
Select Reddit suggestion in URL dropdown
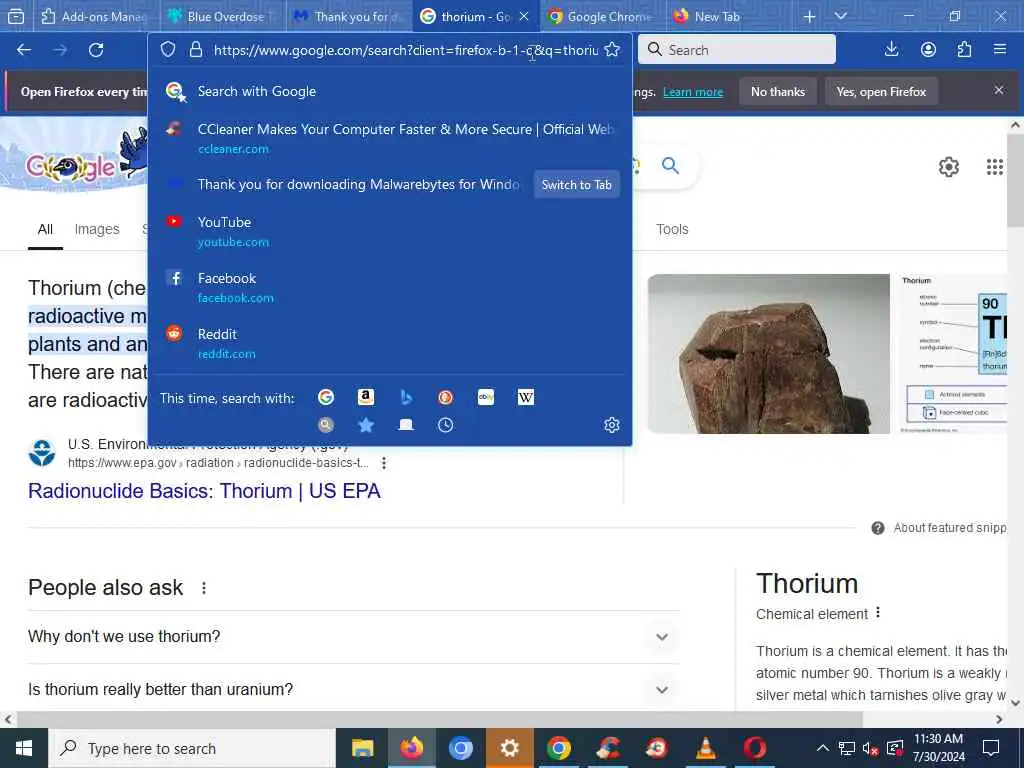pyautogui.click(x=390, y=343)
